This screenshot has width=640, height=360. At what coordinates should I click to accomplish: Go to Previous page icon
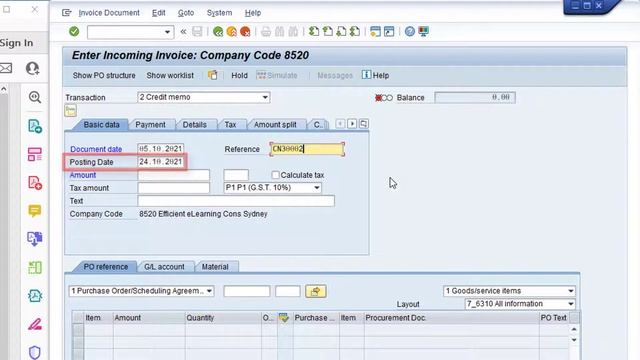point(327,31)
